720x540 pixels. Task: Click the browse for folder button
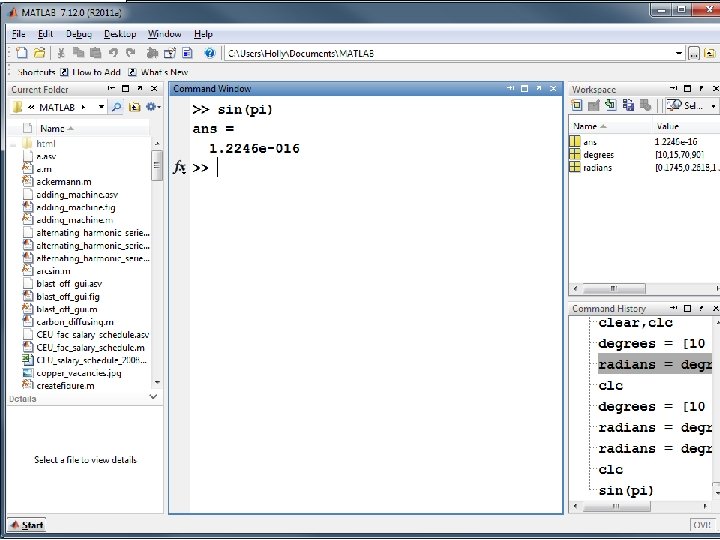tap(694, 54)
